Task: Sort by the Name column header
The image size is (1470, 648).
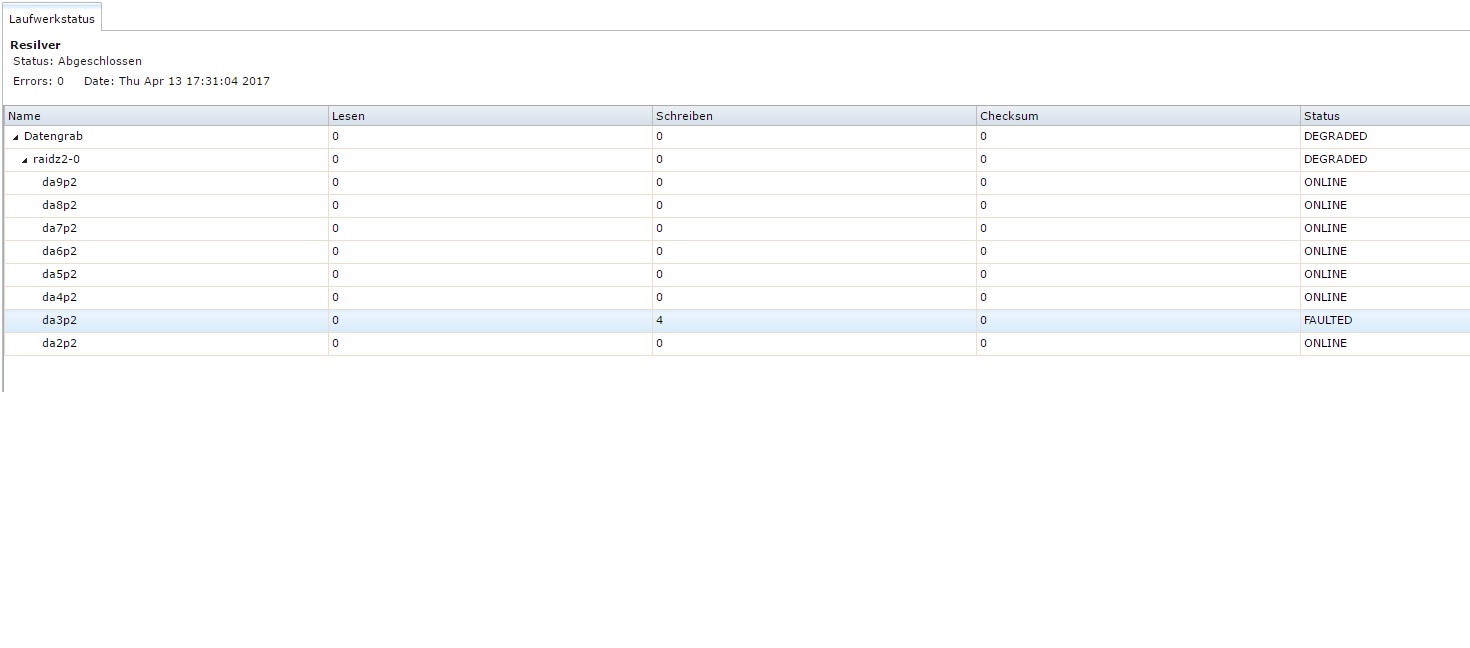Action: tap(166, 116)
